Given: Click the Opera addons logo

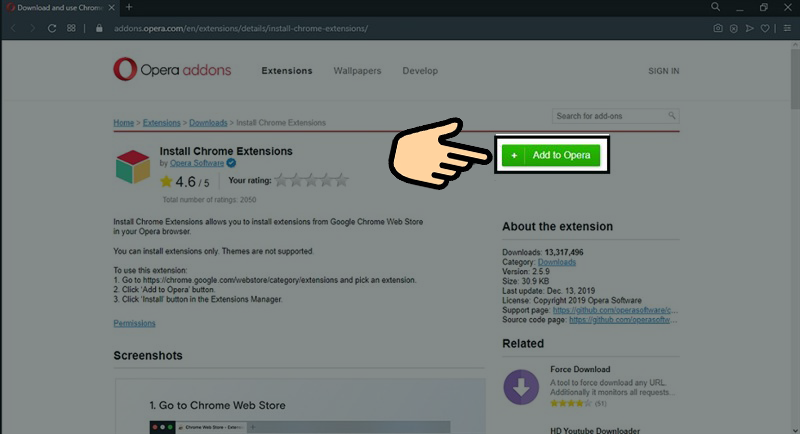Looking at the screenshot, I should coord(172,69).
